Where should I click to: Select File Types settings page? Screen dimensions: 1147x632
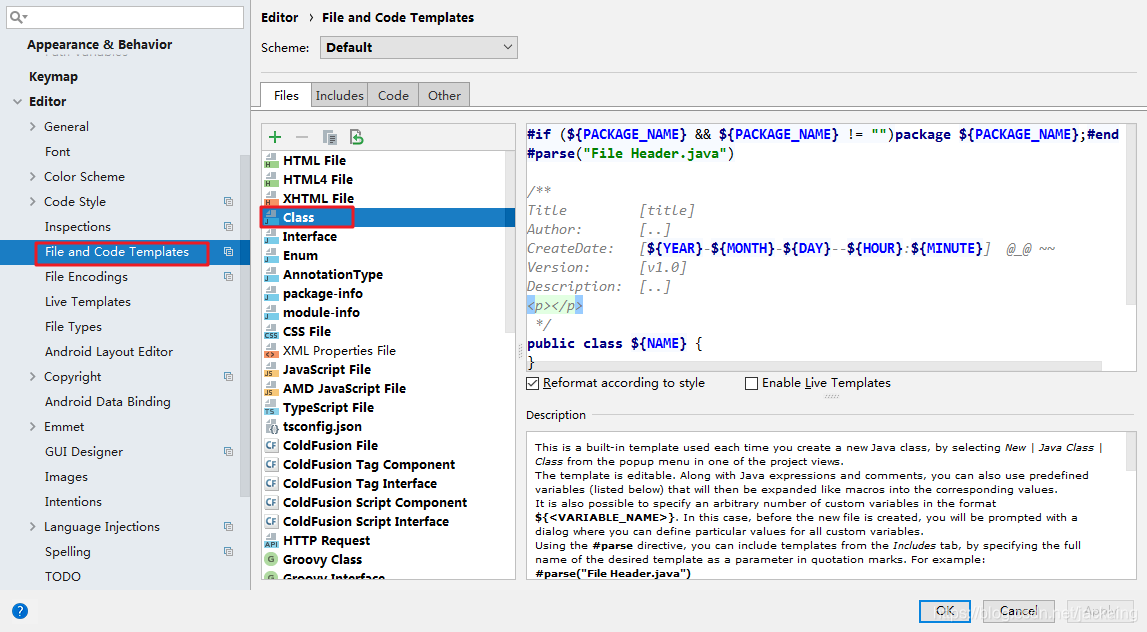point(73,327)
